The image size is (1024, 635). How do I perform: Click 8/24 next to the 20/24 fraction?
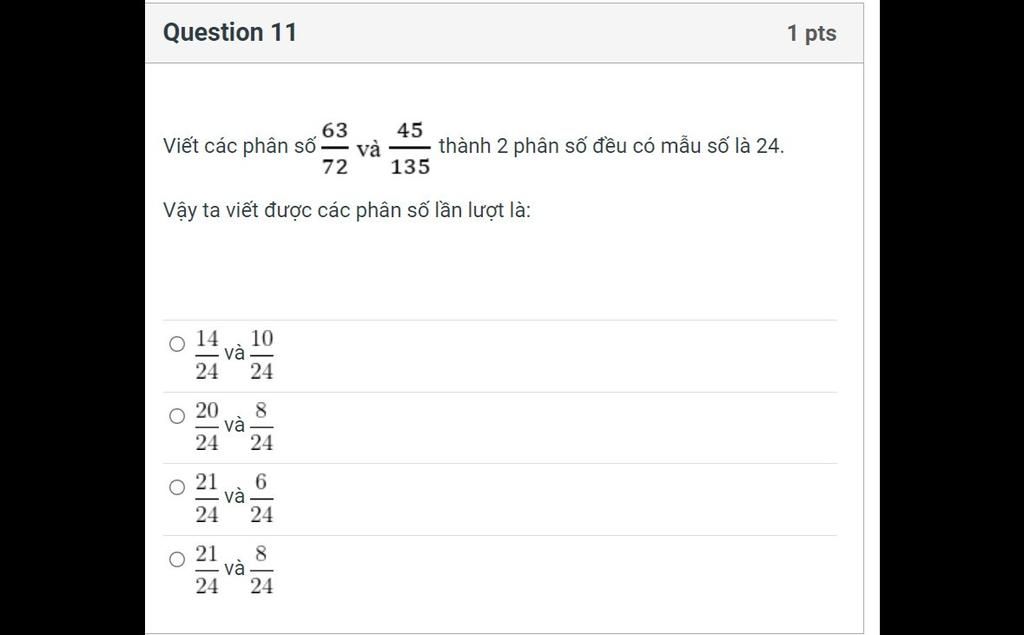coord(261,427)
